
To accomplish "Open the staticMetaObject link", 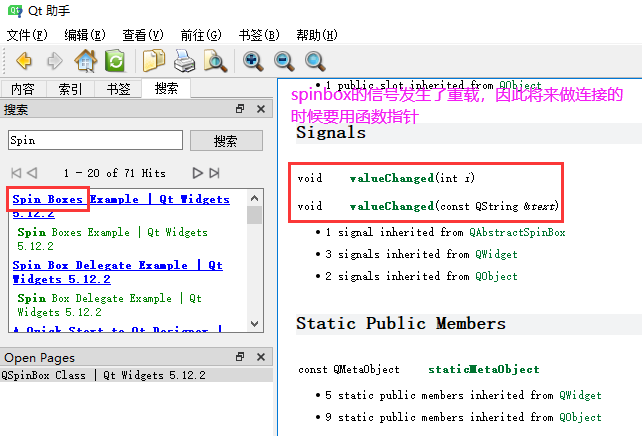I will click(x=484, y=369).
